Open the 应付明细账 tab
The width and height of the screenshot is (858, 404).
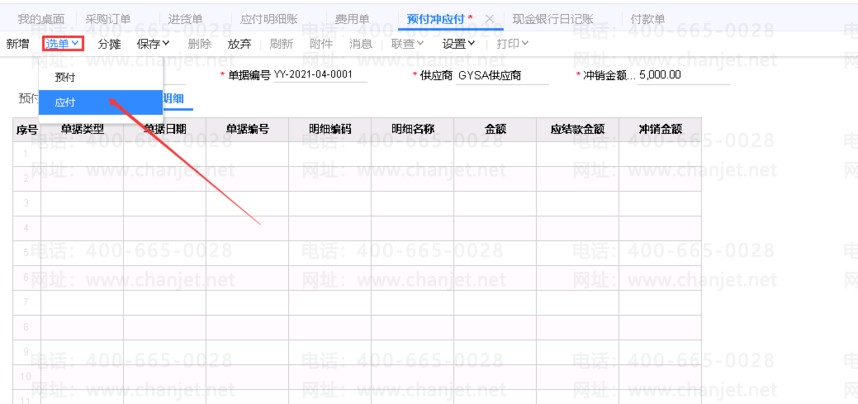(269, 19)
